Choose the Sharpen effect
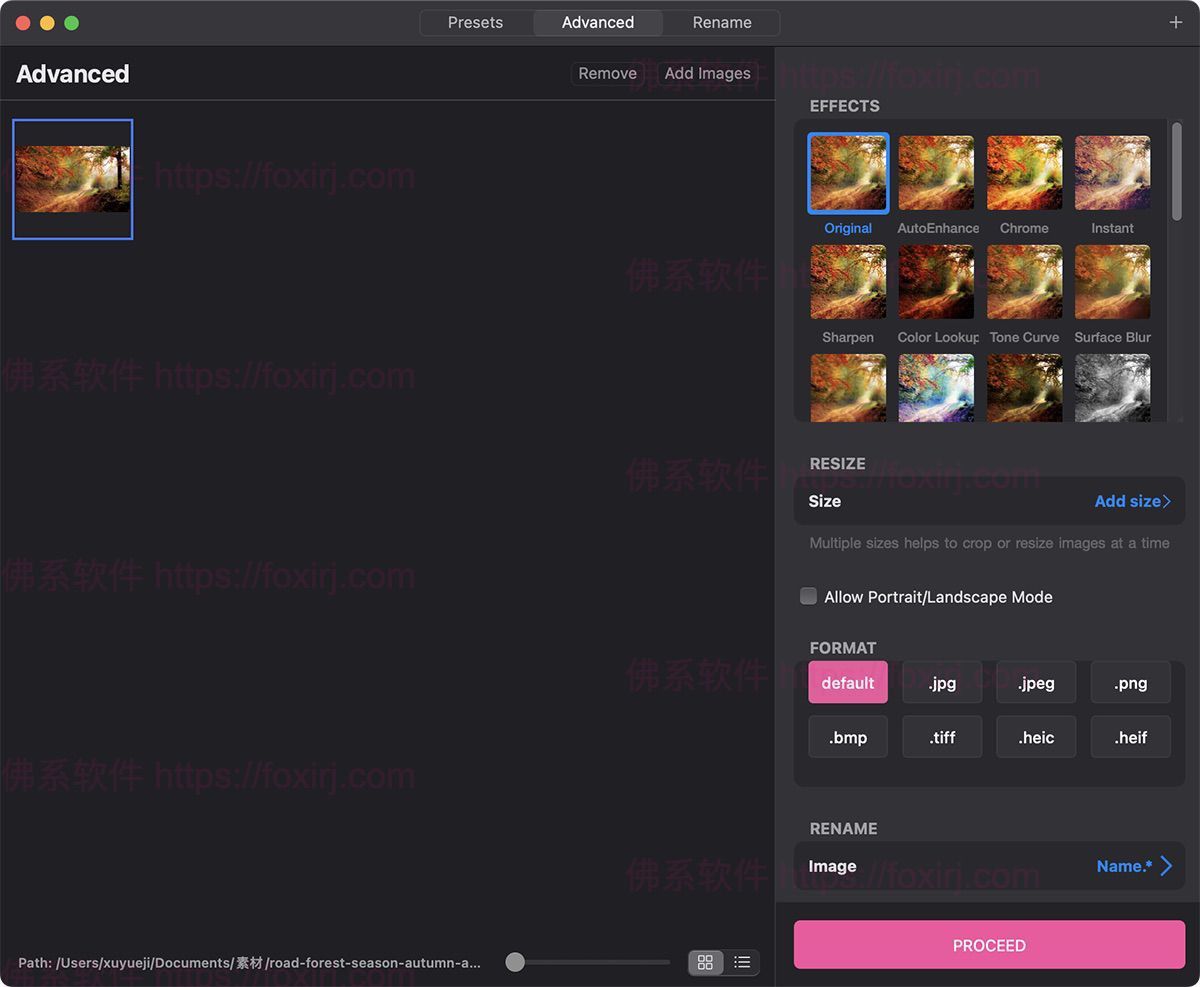 tap(848, 283)
